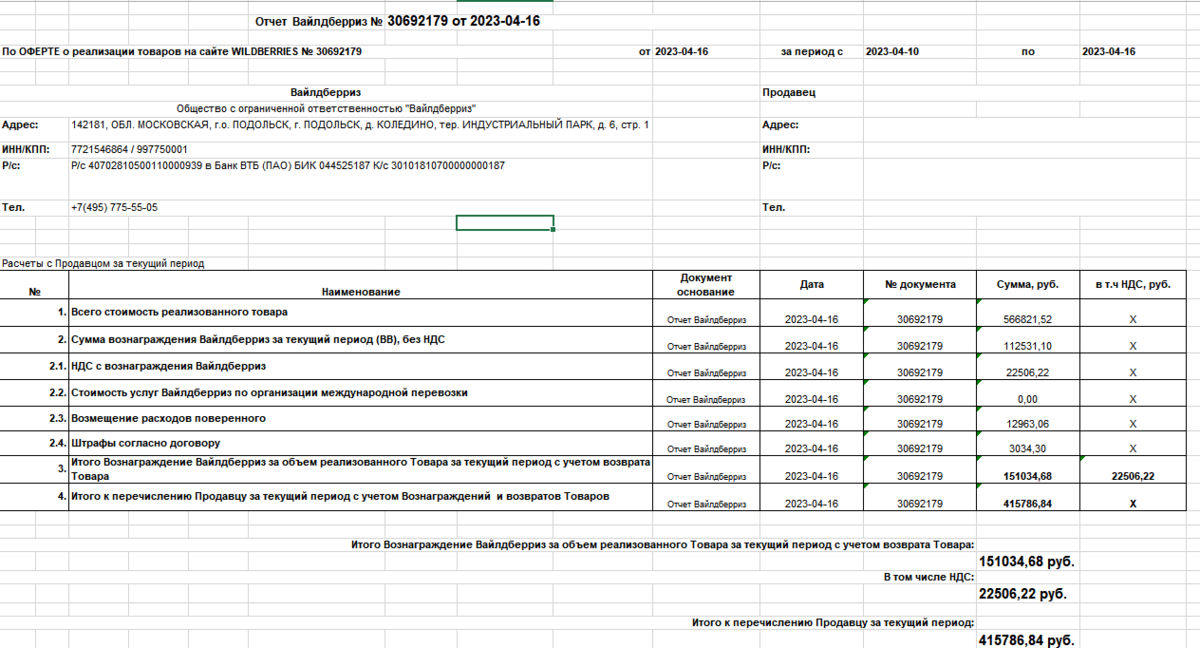Select "НДС с вознаграждения Вайлдберриз" row name

[x=168, y=366]
